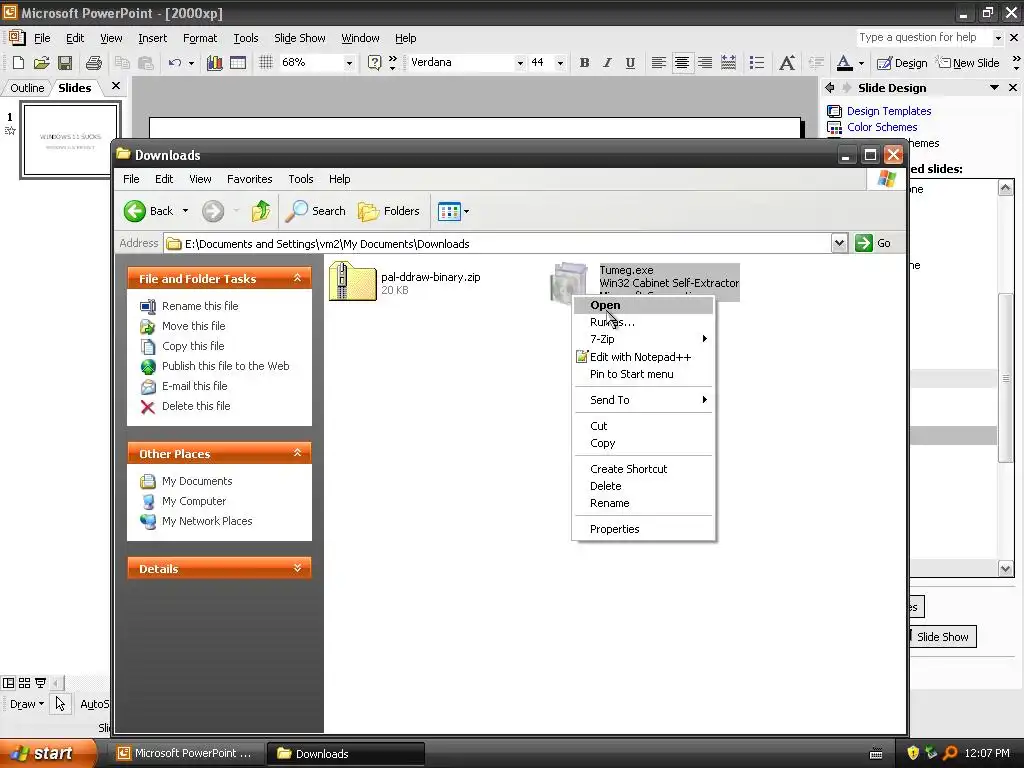The image size is (1024, 768).
Task: Click the Go button next to address bar
Action: (x=873, y=243)
